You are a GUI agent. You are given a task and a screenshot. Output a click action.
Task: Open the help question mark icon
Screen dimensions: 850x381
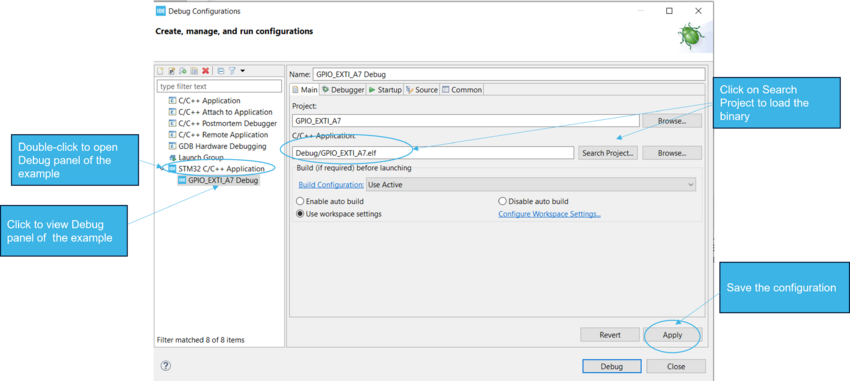(166, 366)
